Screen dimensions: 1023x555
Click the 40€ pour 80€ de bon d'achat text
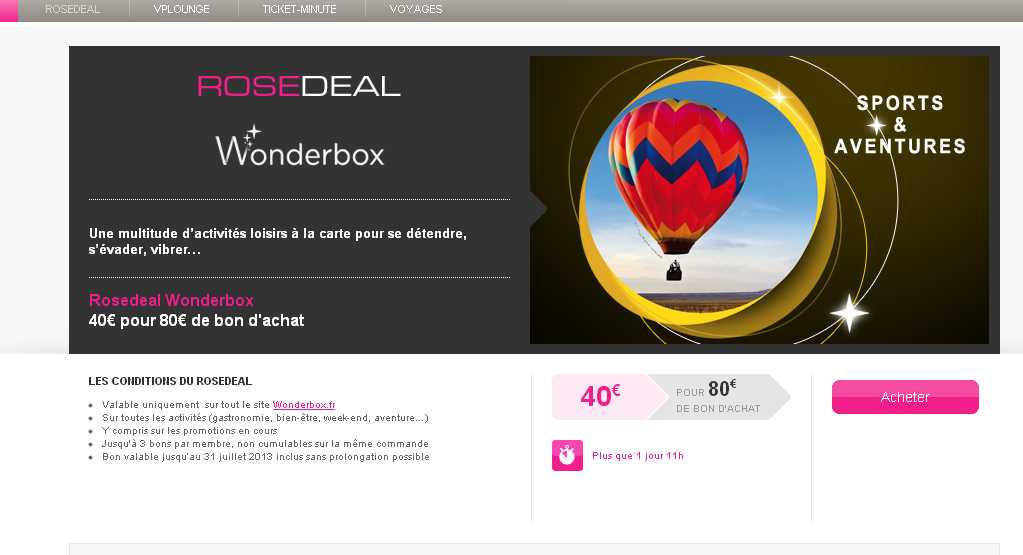196,321
